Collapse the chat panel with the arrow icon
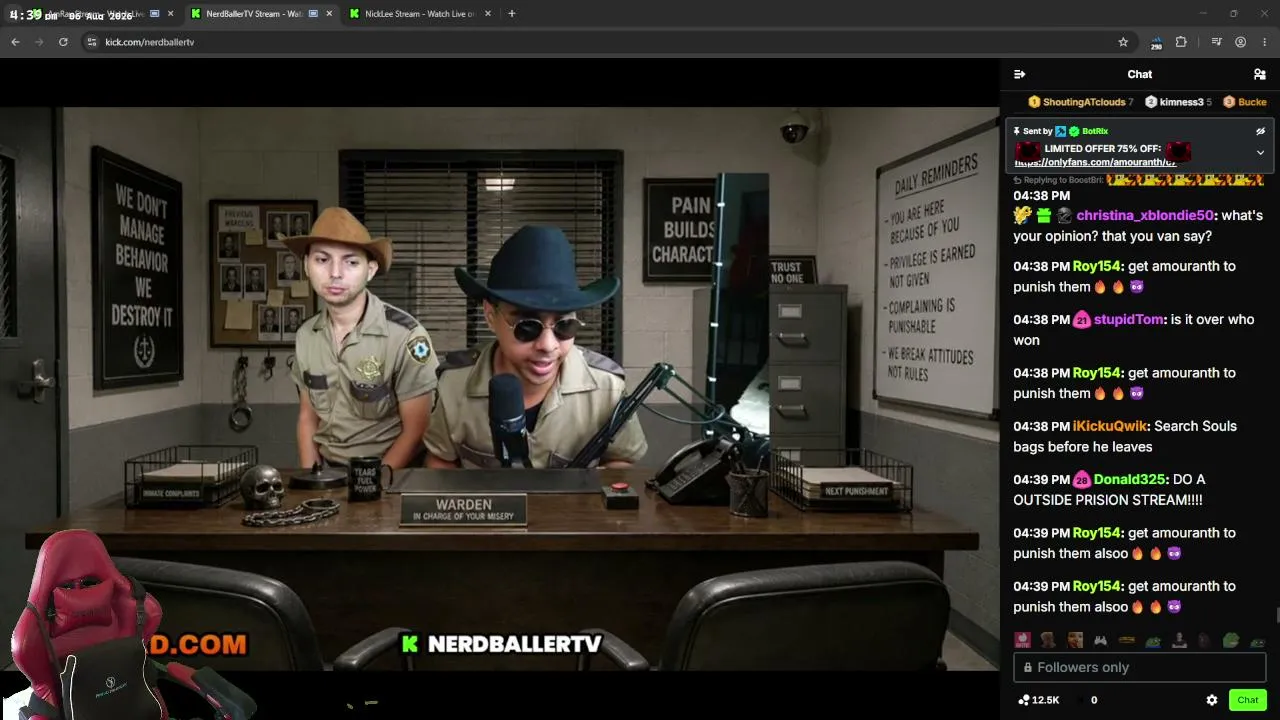This screenshot has width=1280, height=720. click(1019, 74)
